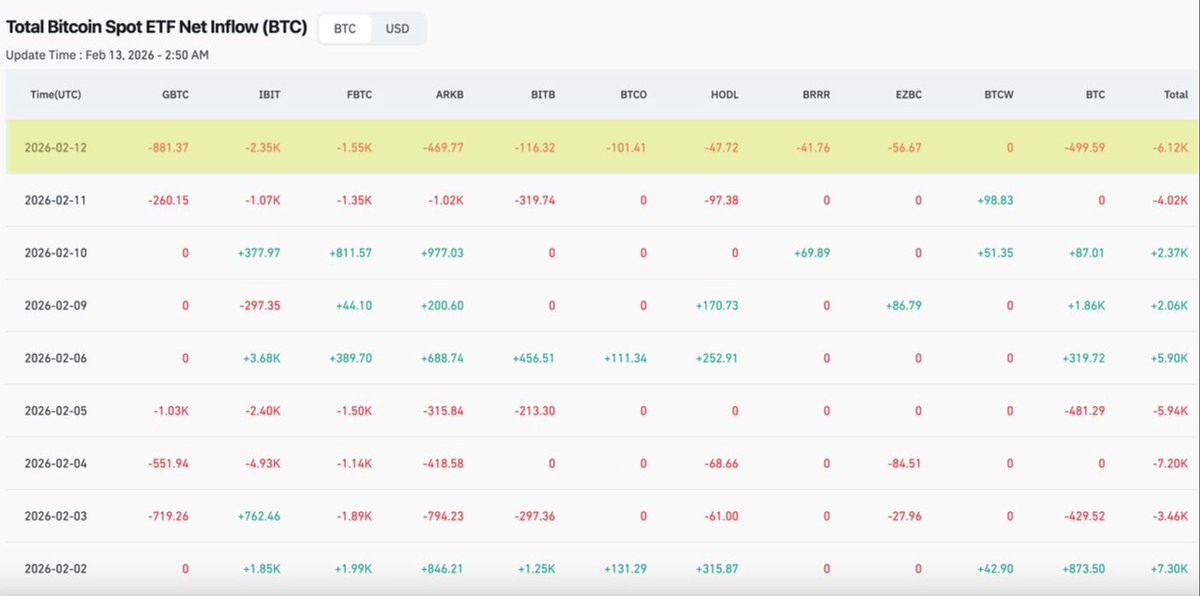Image resolution: width=1200 pixels, height=596 pixels.
Task: Click ARKB value +977.03
Action: [442, 253]
